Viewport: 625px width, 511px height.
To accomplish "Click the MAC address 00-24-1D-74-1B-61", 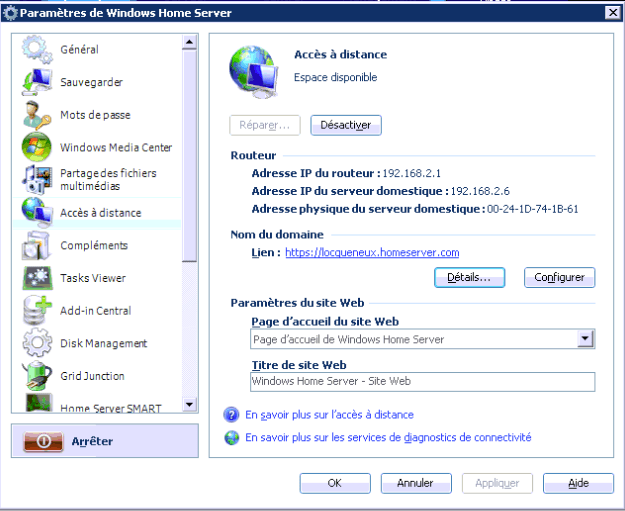I will (533, 209).
